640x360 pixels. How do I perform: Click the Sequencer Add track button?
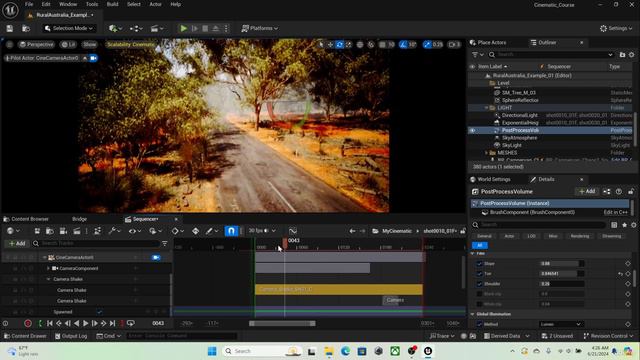[17, 243]
